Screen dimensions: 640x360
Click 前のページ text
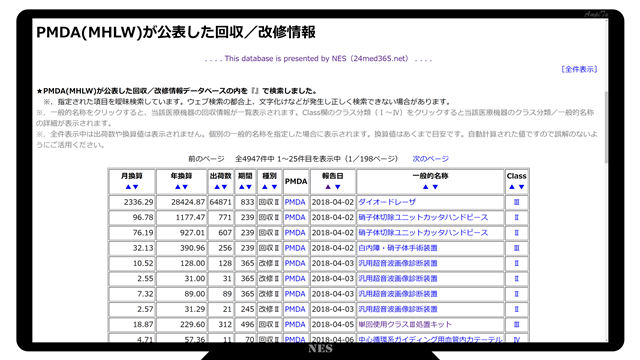[206, 159]
